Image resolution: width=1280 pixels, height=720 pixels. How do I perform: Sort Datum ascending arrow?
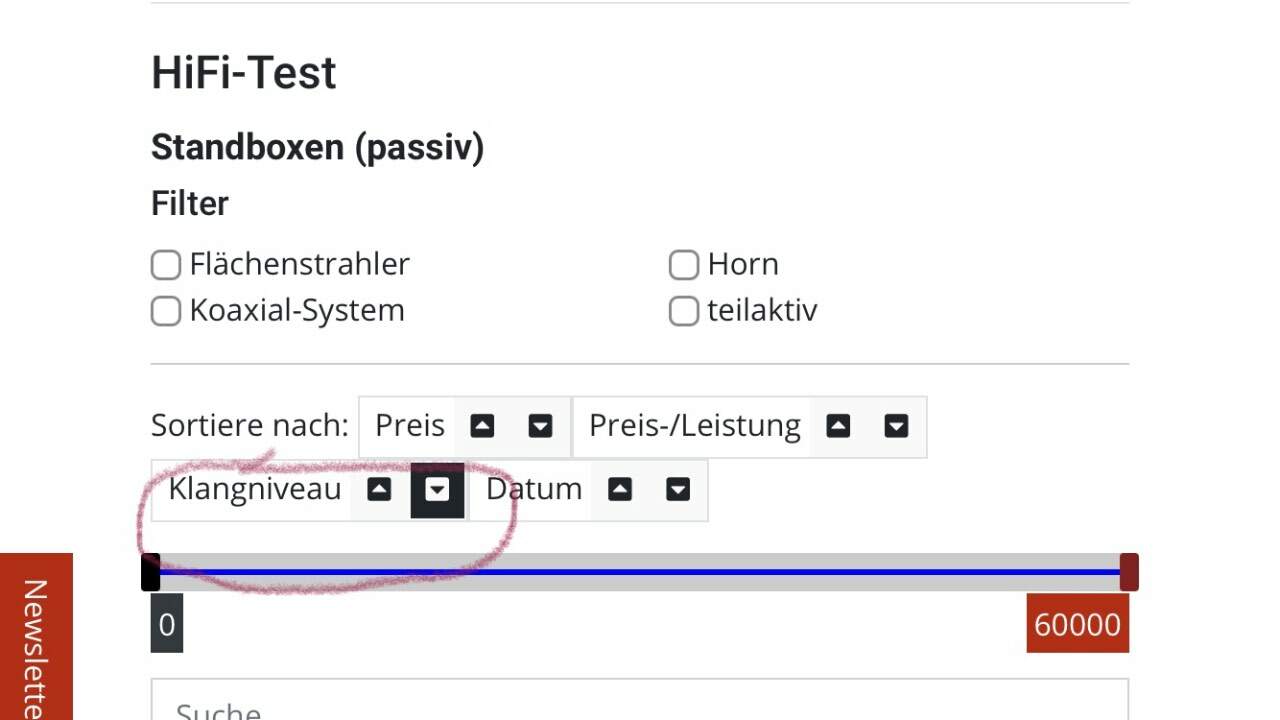[620, 489]
